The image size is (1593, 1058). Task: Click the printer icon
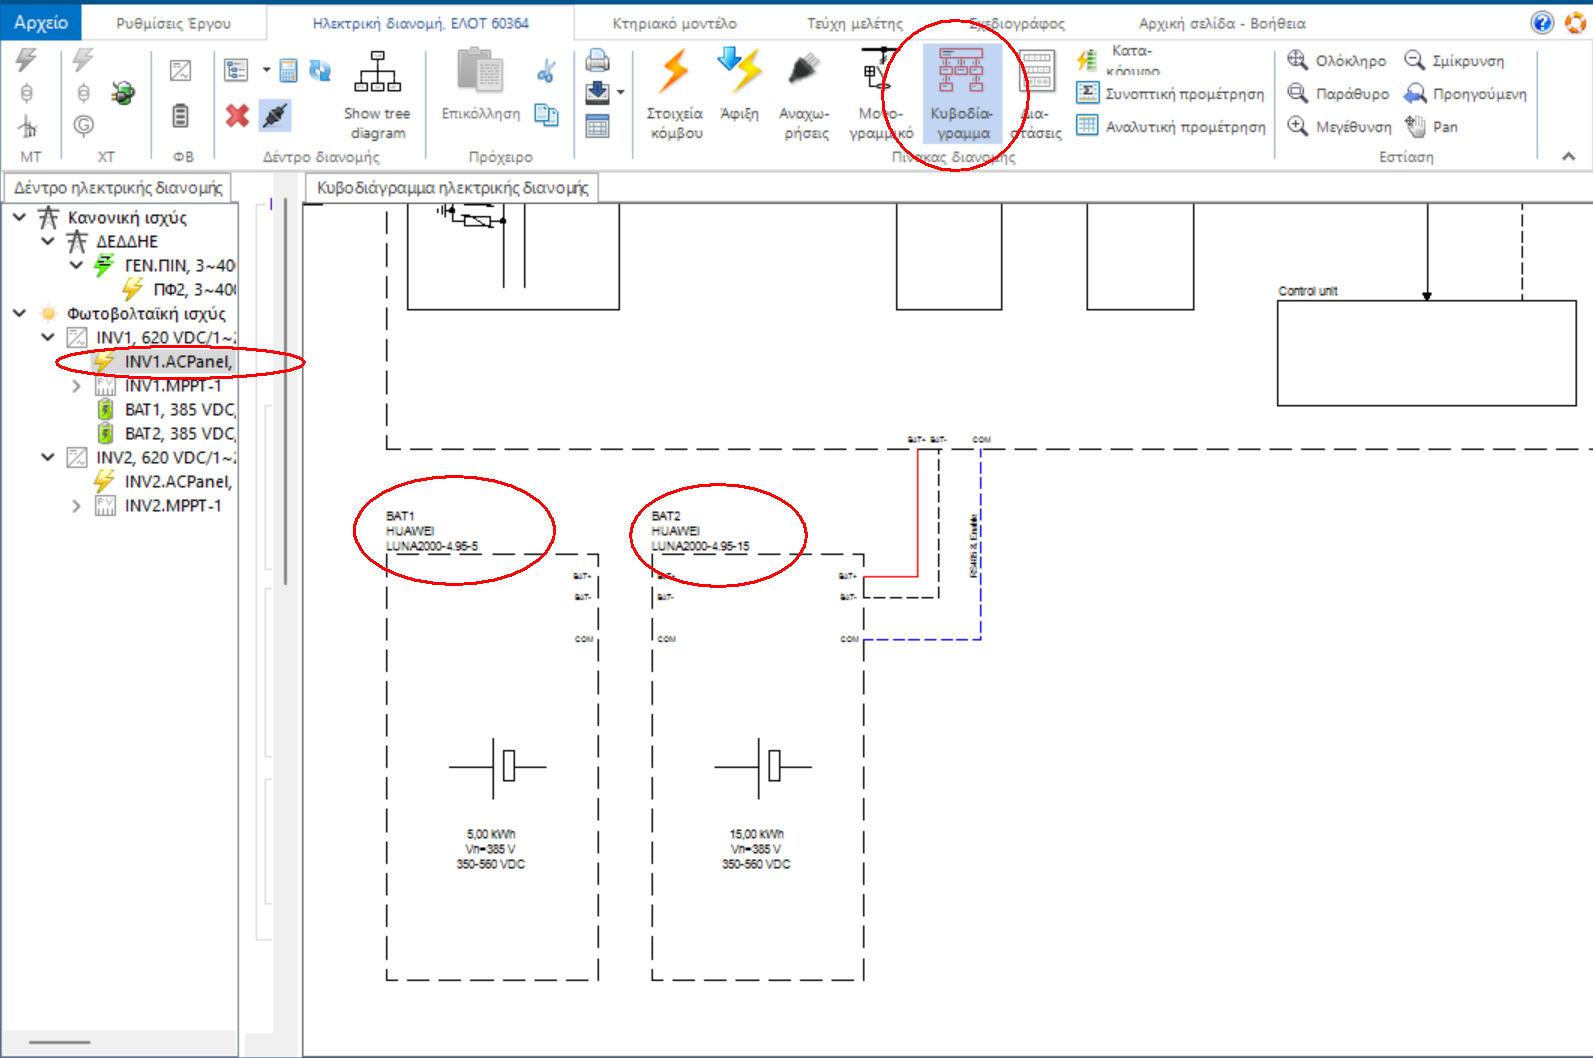[x=597, y=61]
